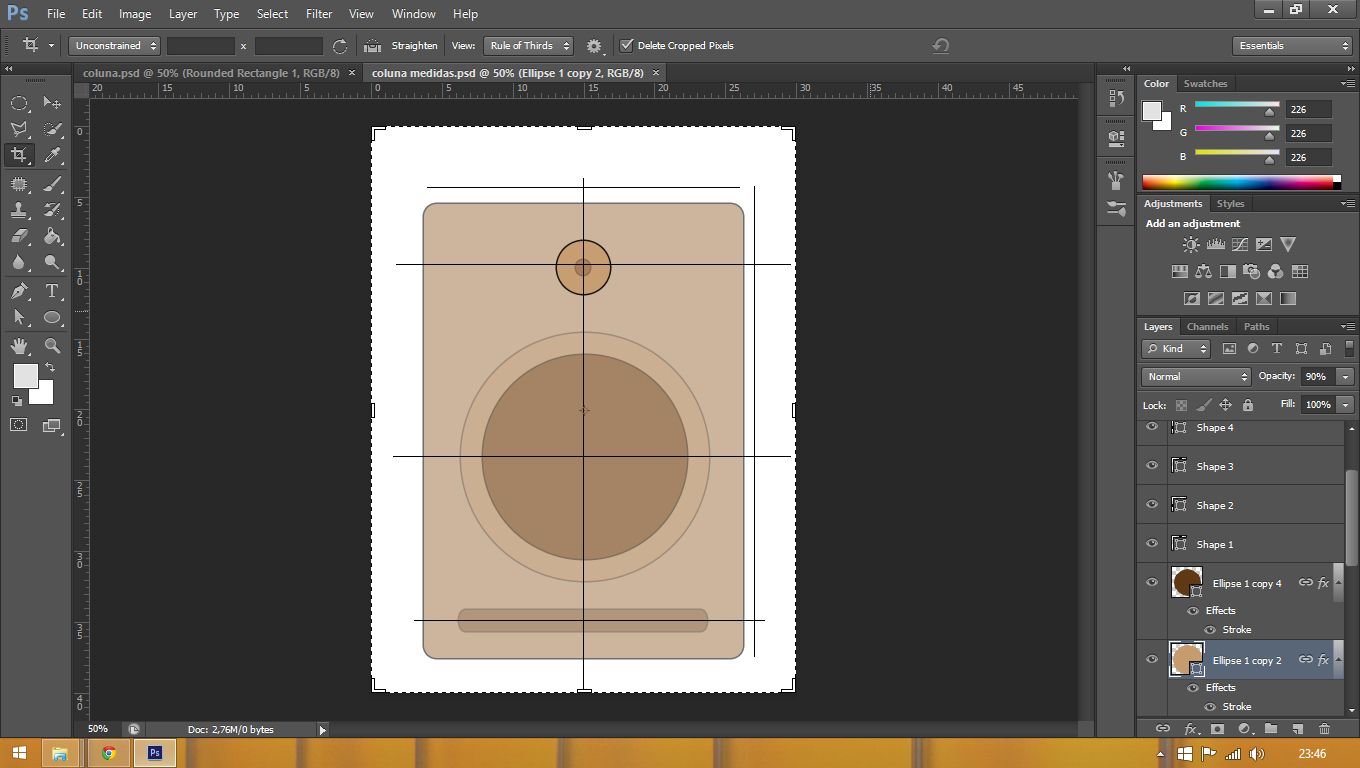
Task: Open Chrome from the Windows taskbar
Action: (108, 753)
